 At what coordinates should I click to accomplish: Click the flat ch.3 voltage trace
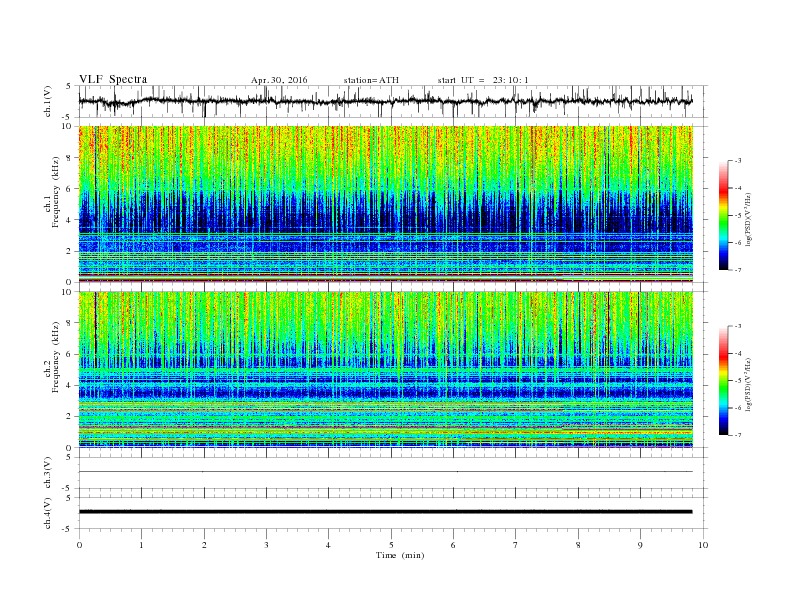click(386, 472)
